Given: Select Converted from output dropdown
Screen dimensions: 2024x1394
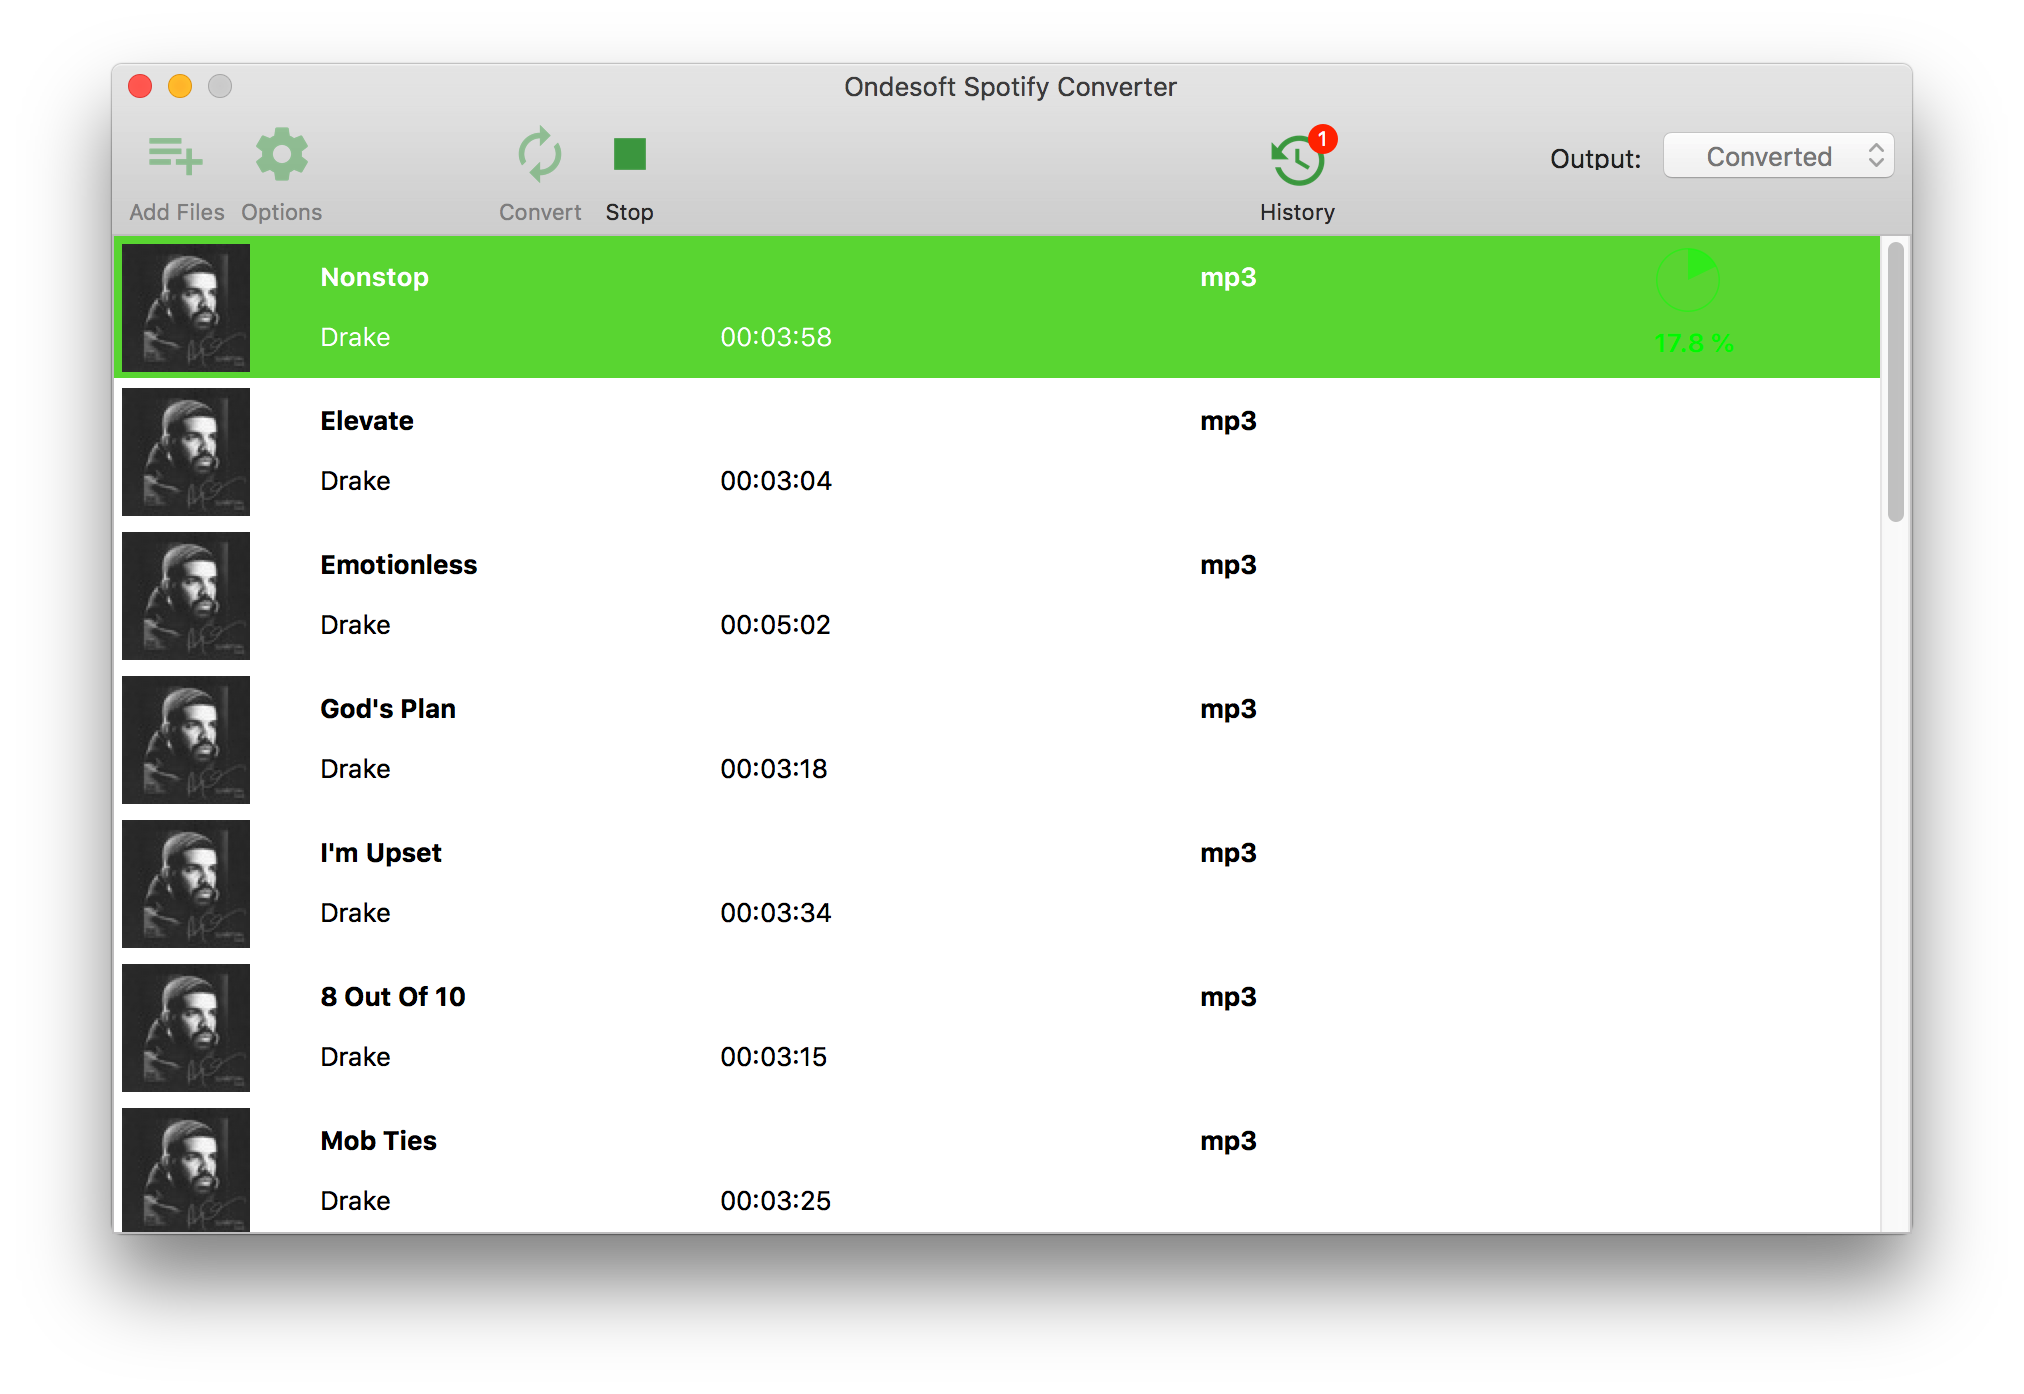Looking at the screenshot, I should pyautogui.click(x=1778, y=157).
